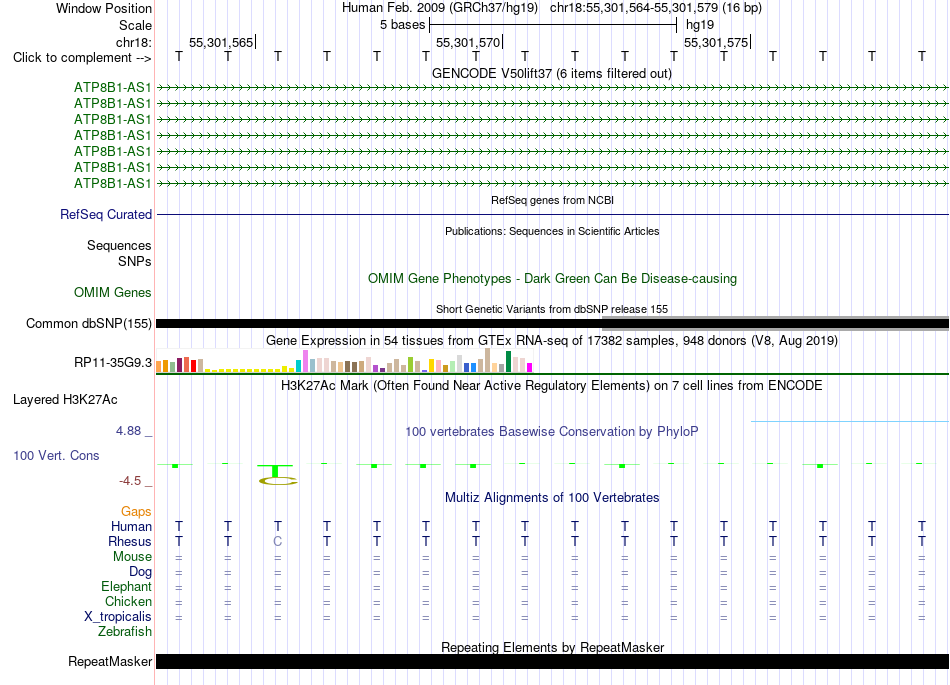
Task: Open the H3K27Ac Mark ENCODE track title
Action: [x=552, y=385]
